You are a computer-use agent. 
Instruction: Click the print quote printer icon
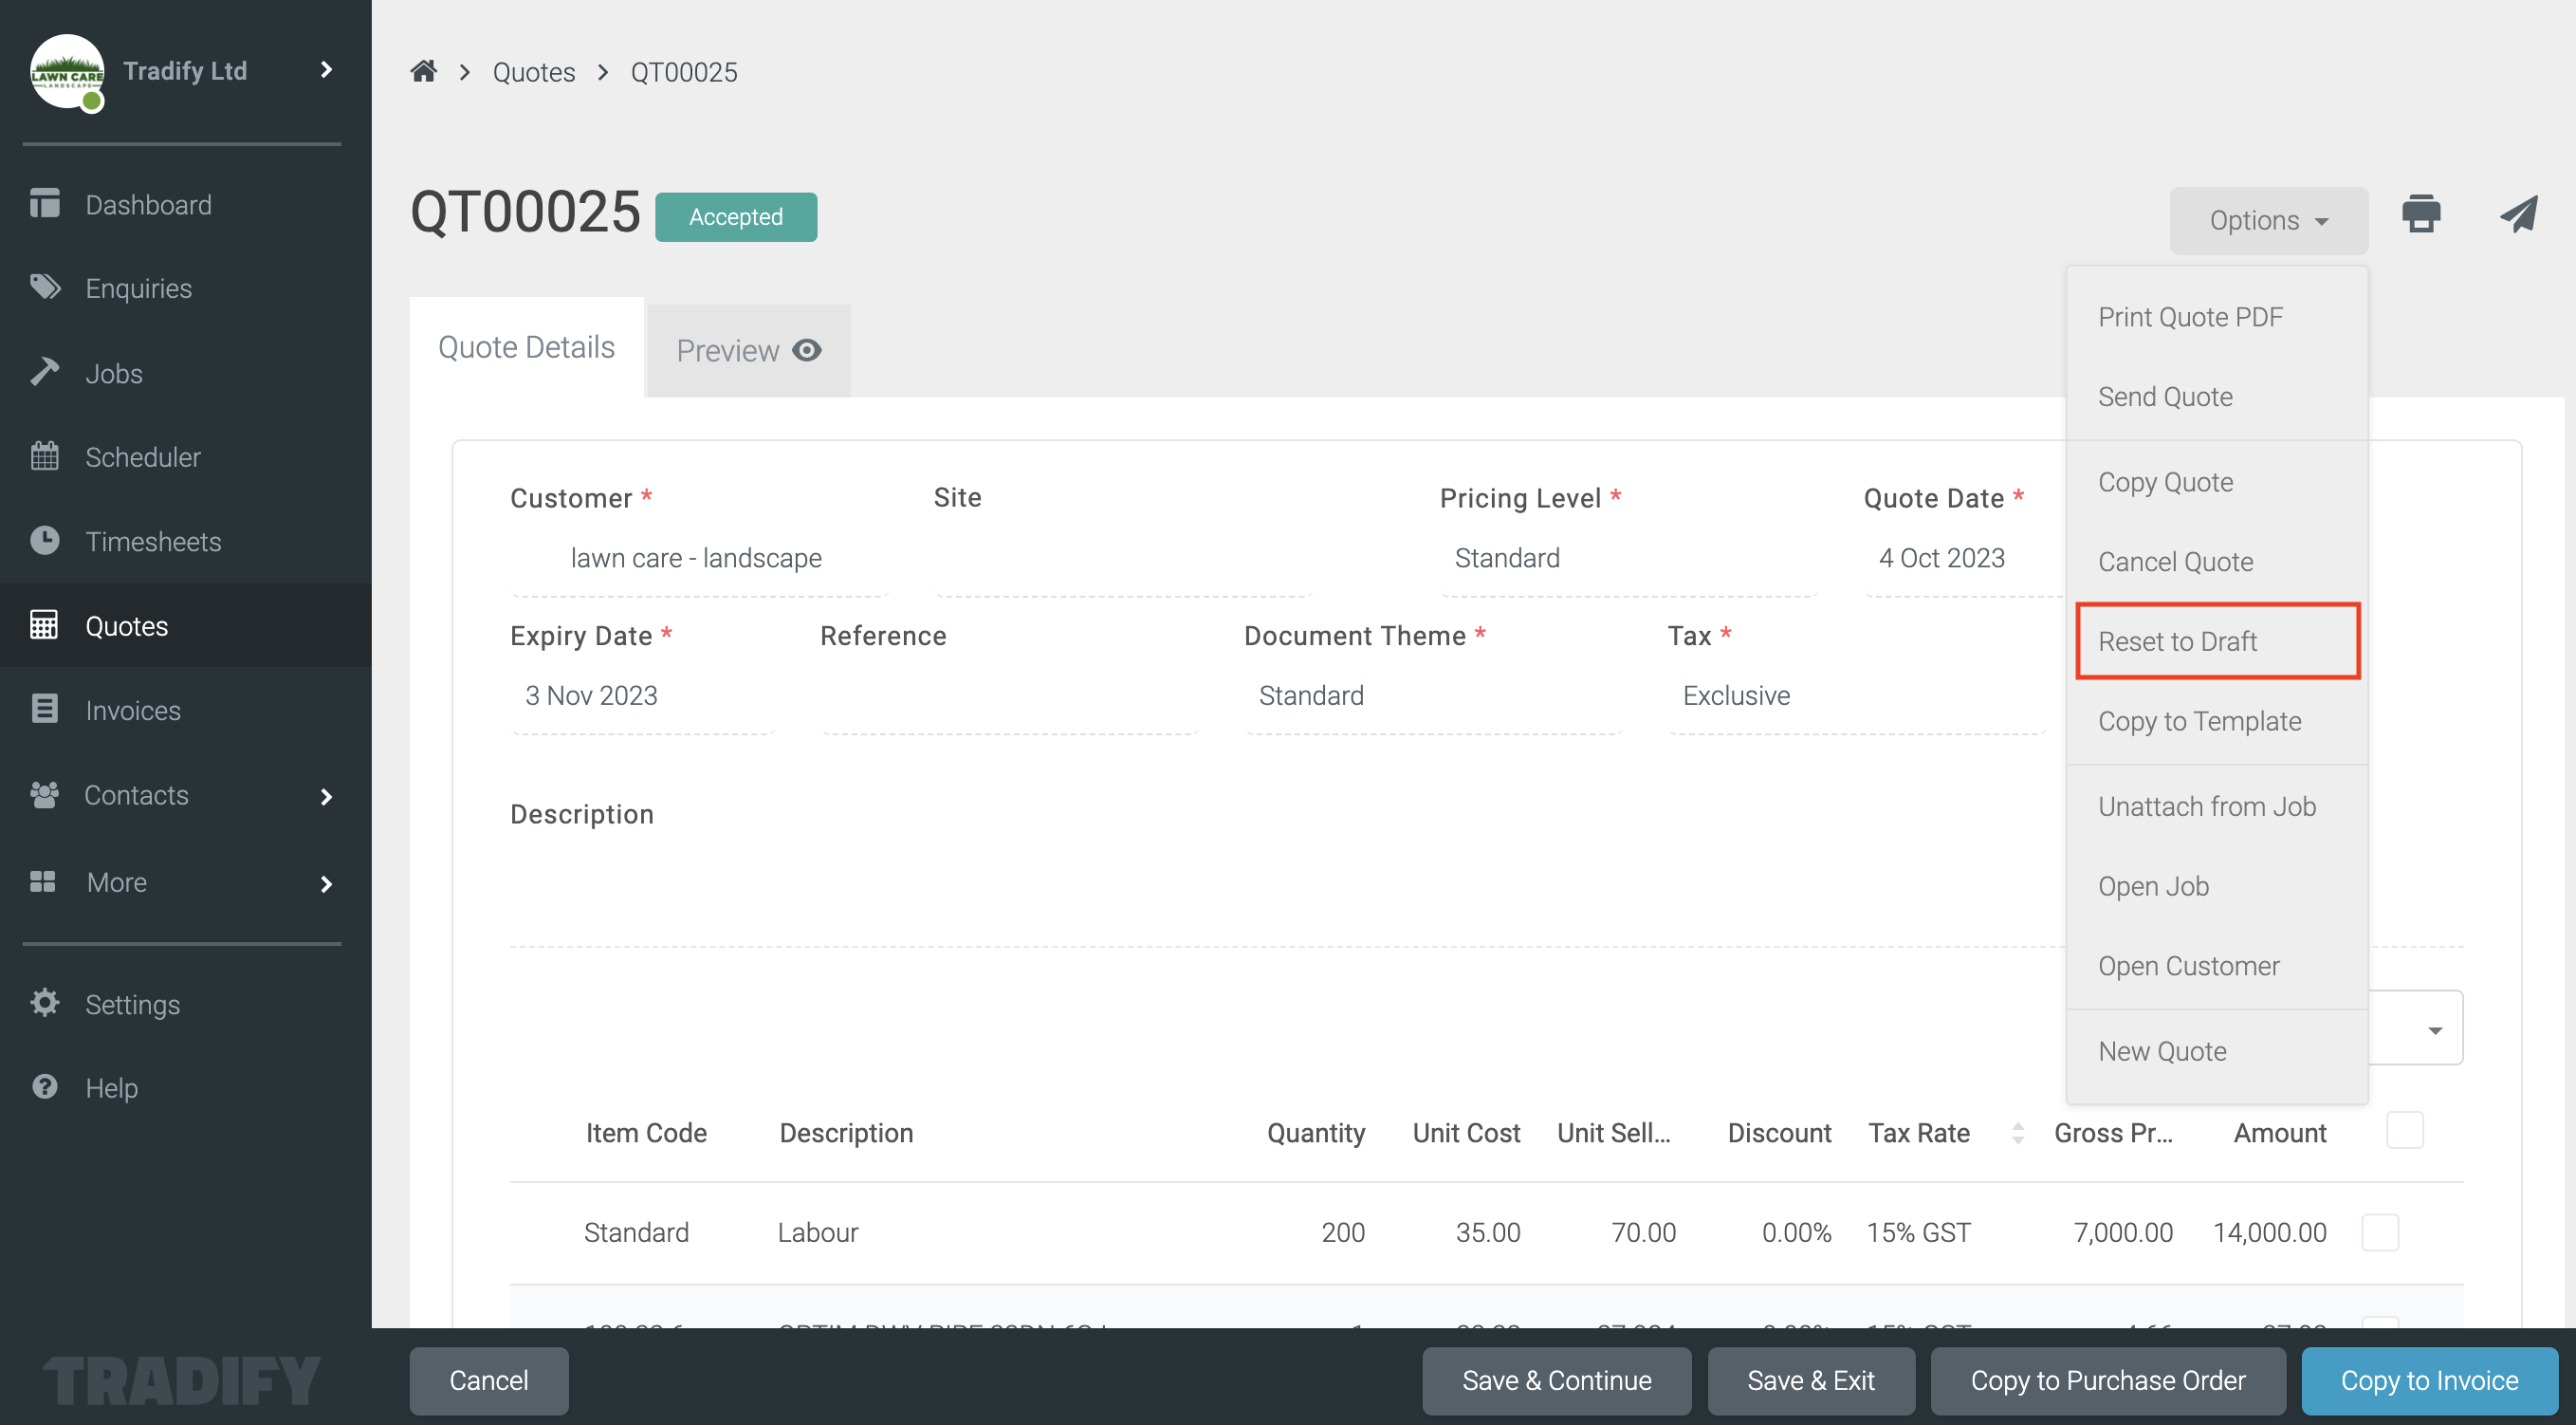point(2421,214)
